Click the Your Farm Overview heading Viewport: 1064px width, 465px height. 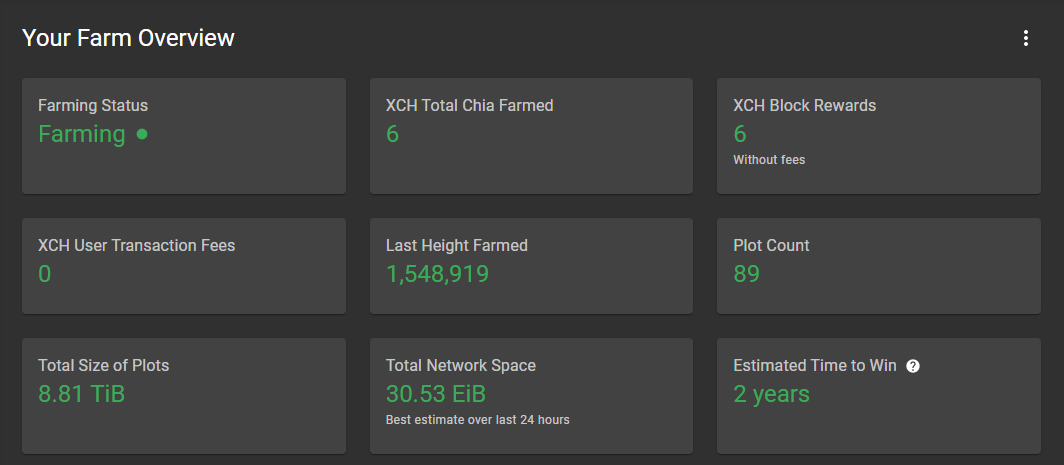click(128, 38)
